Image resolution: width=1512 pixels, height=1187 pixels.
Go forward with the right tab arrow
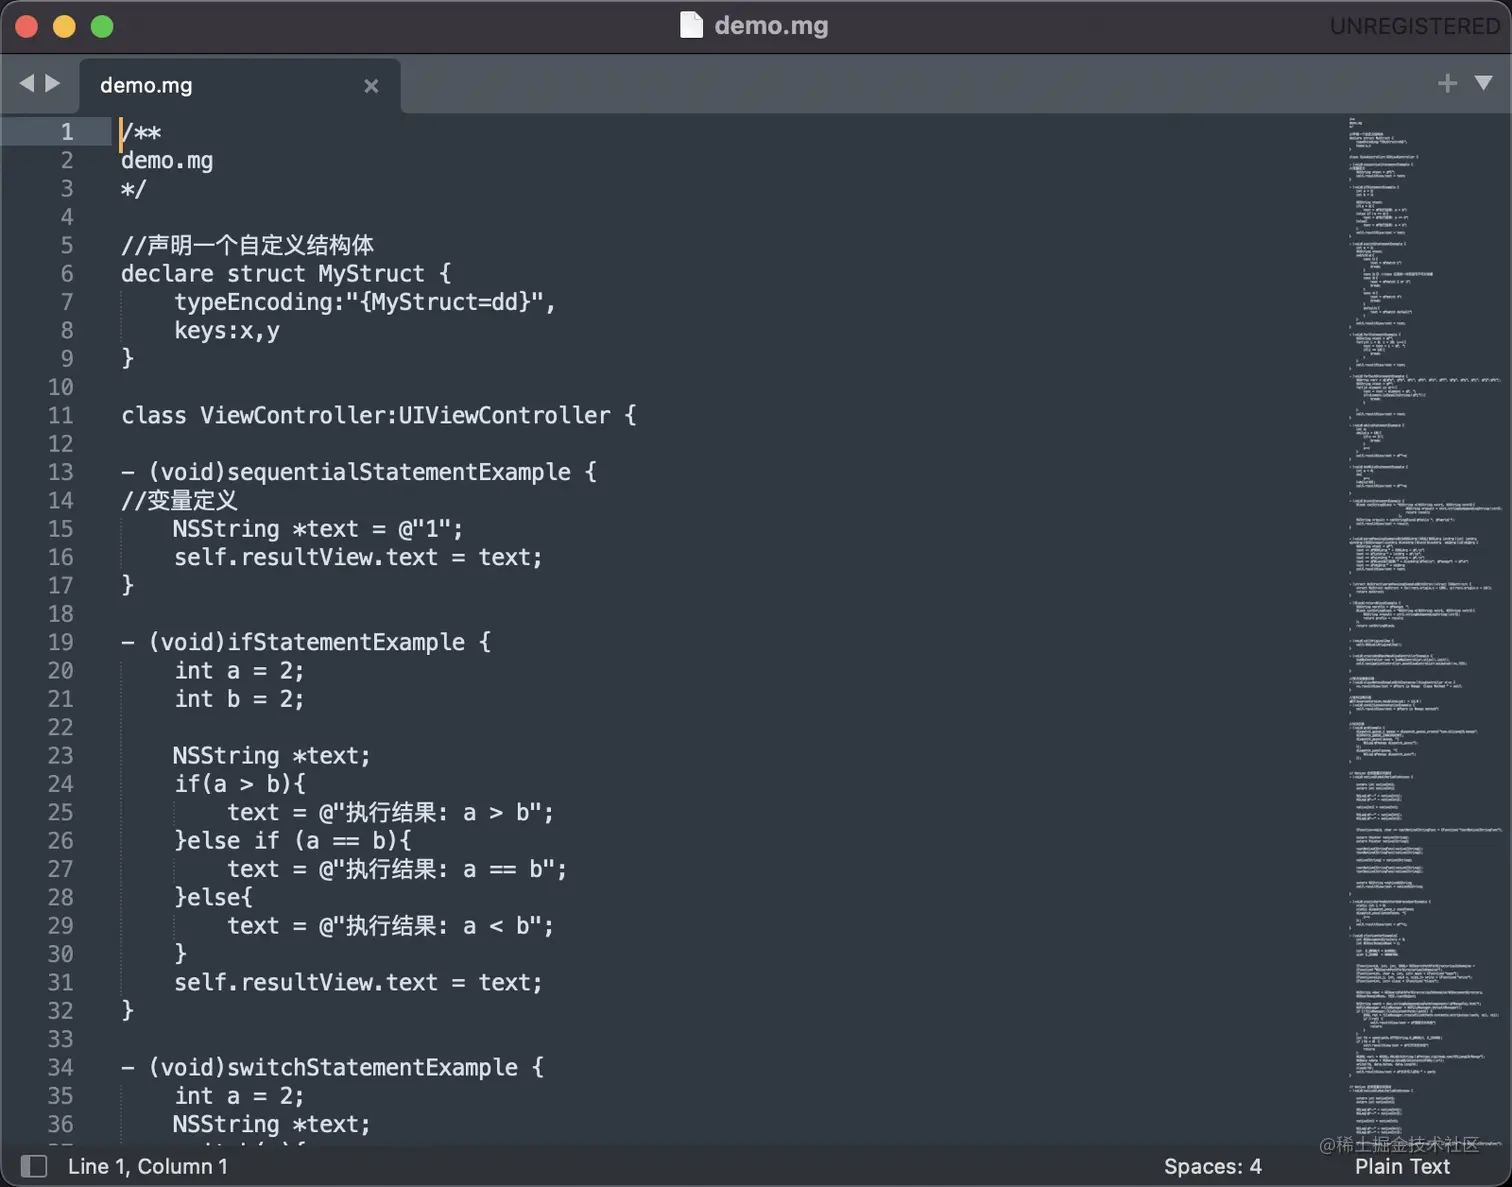[53, 83]
